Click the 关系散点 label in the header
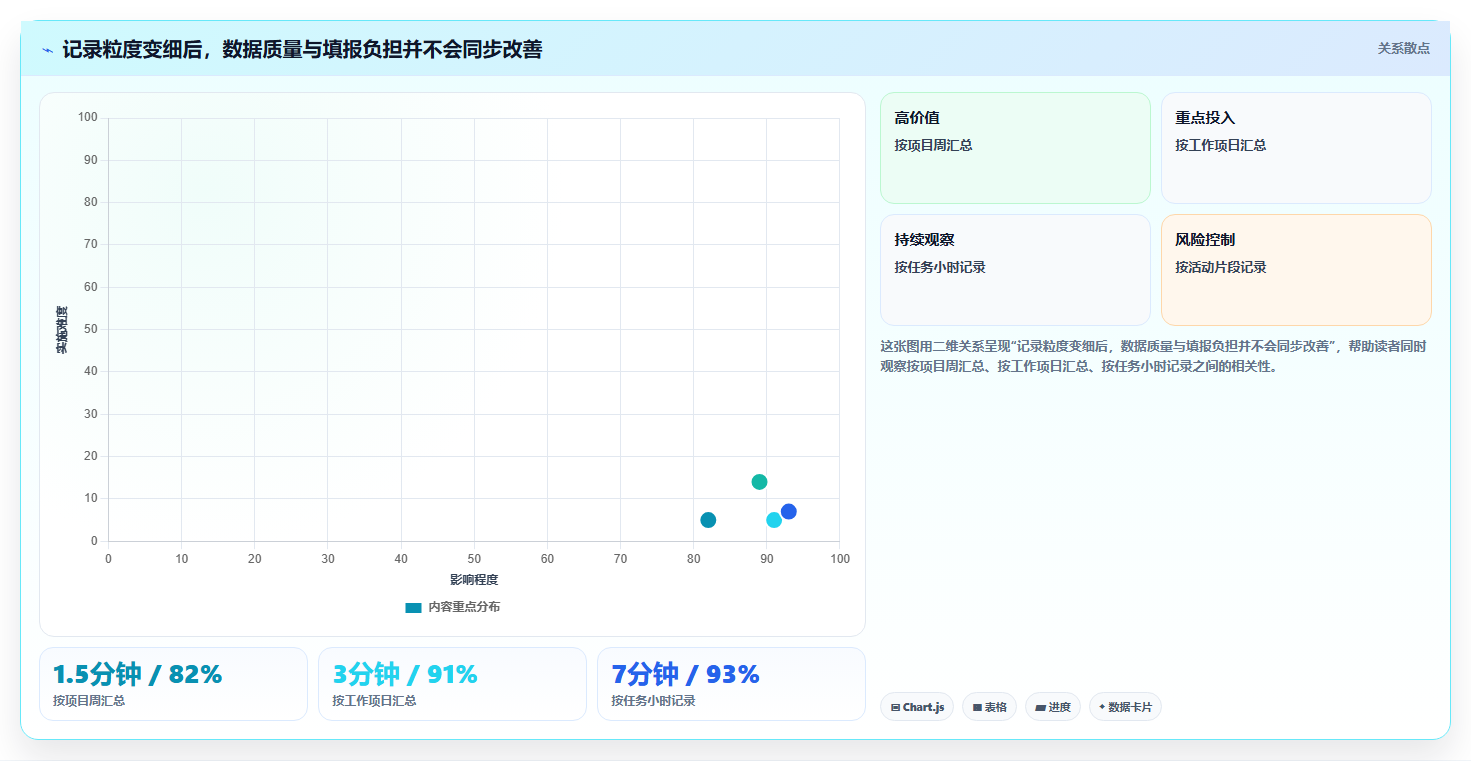This screenshot has width=1471, height=761. click(x=1404, y=48)
